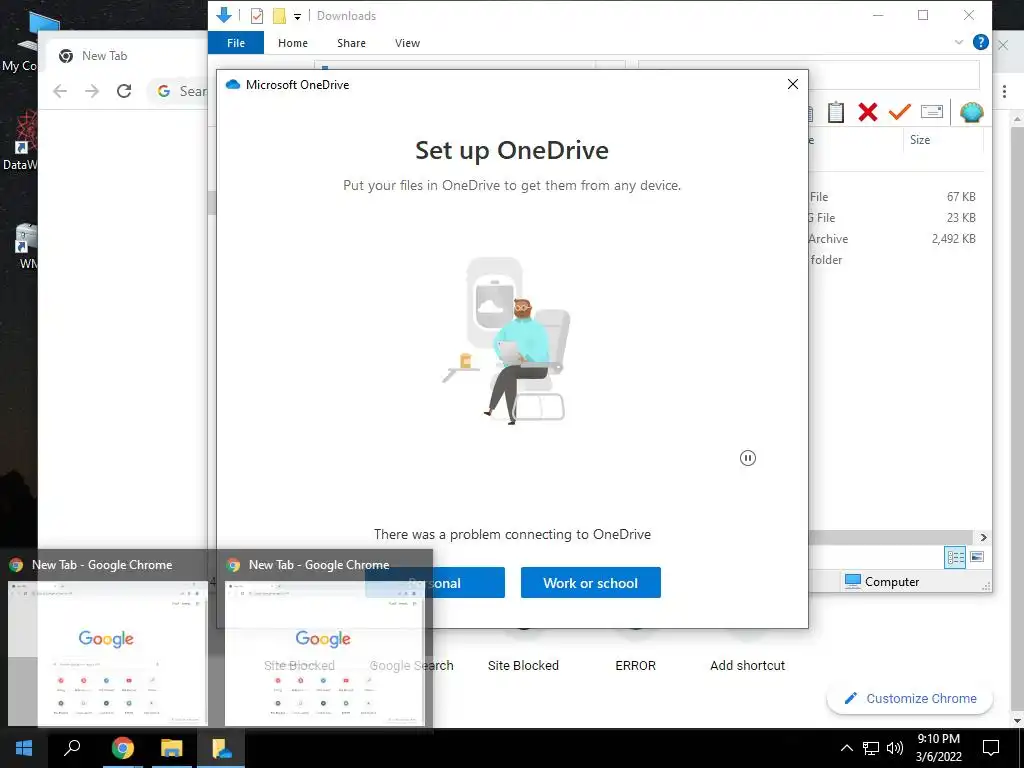The image size is (1024, 768).
Task: Open the Customize Quick Access Toolbar dropdown
Action: [x=297, y=16]
